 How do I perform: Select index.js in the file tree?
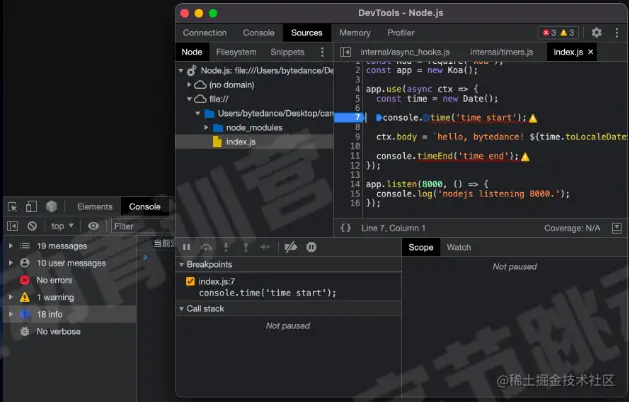coord(240,142)
